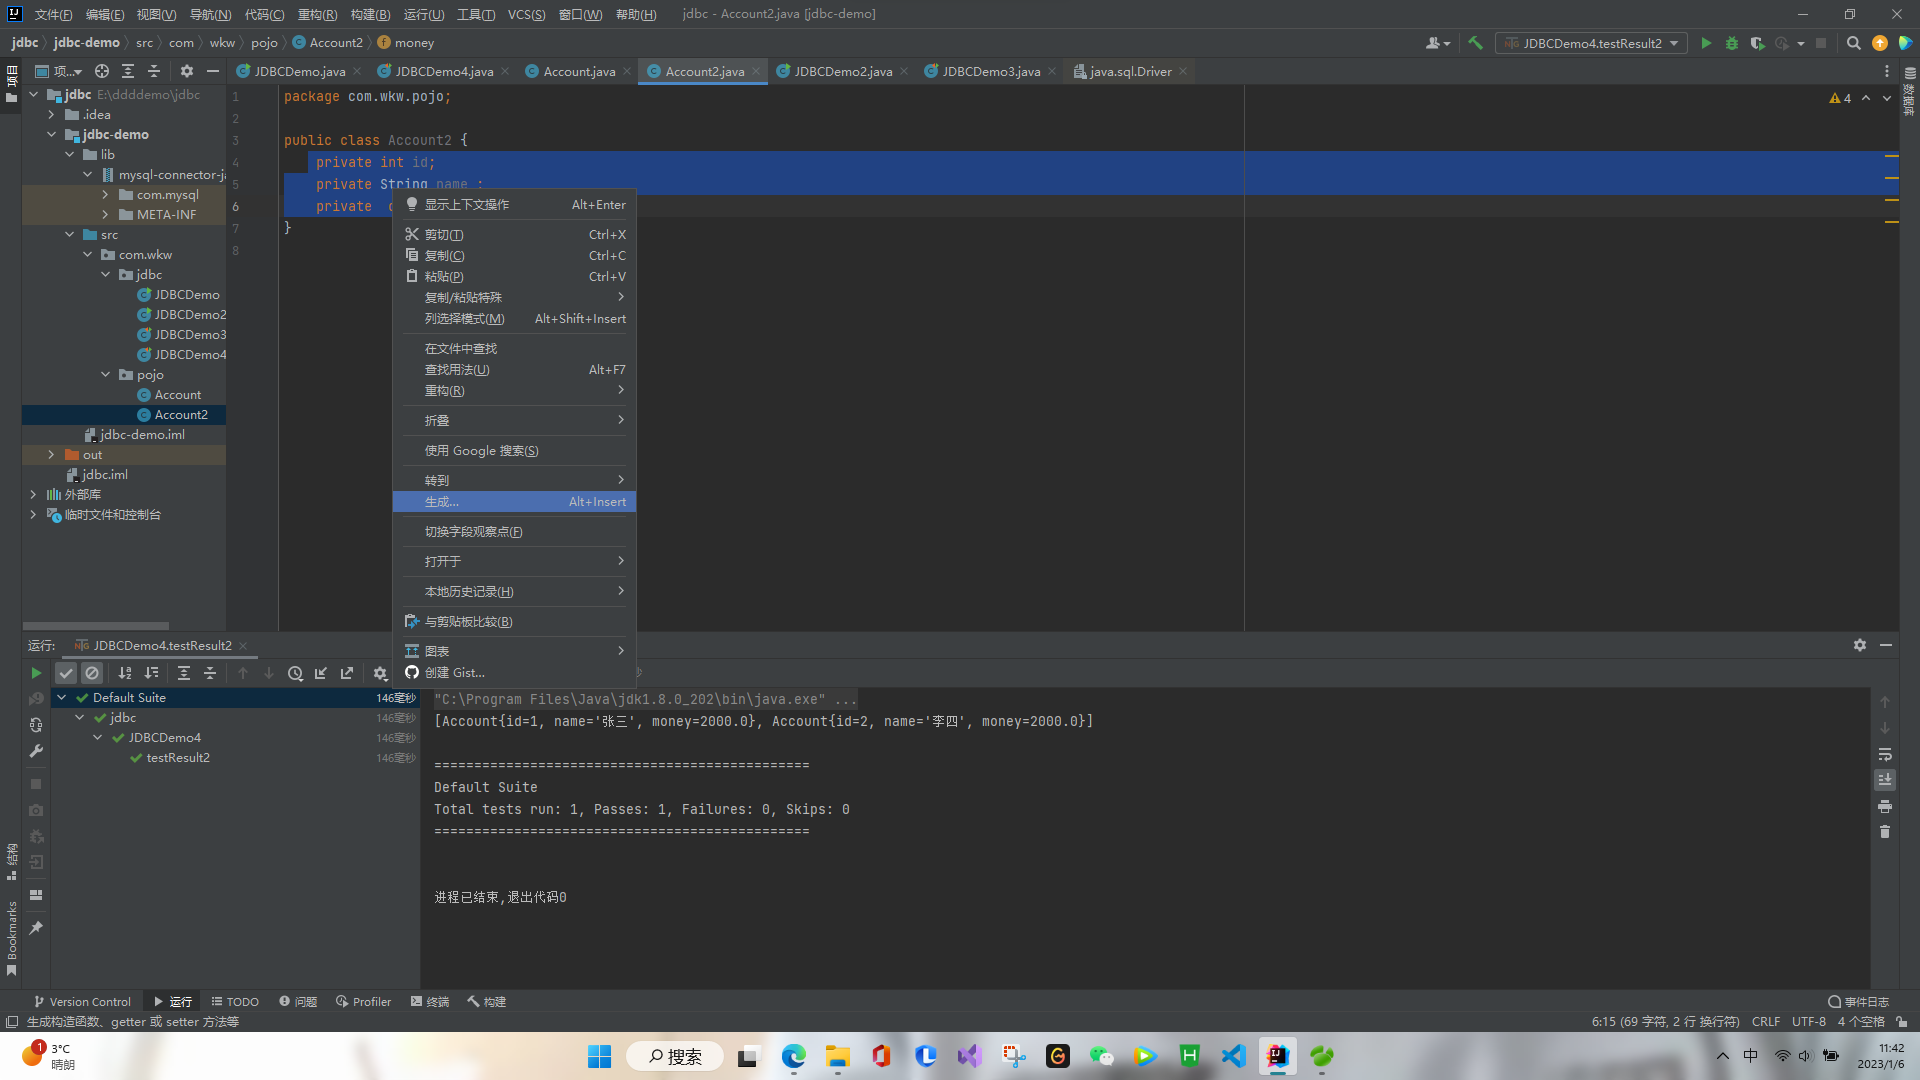
Task: Expand the out folder in project tree
Action: [x=52, y=454]
